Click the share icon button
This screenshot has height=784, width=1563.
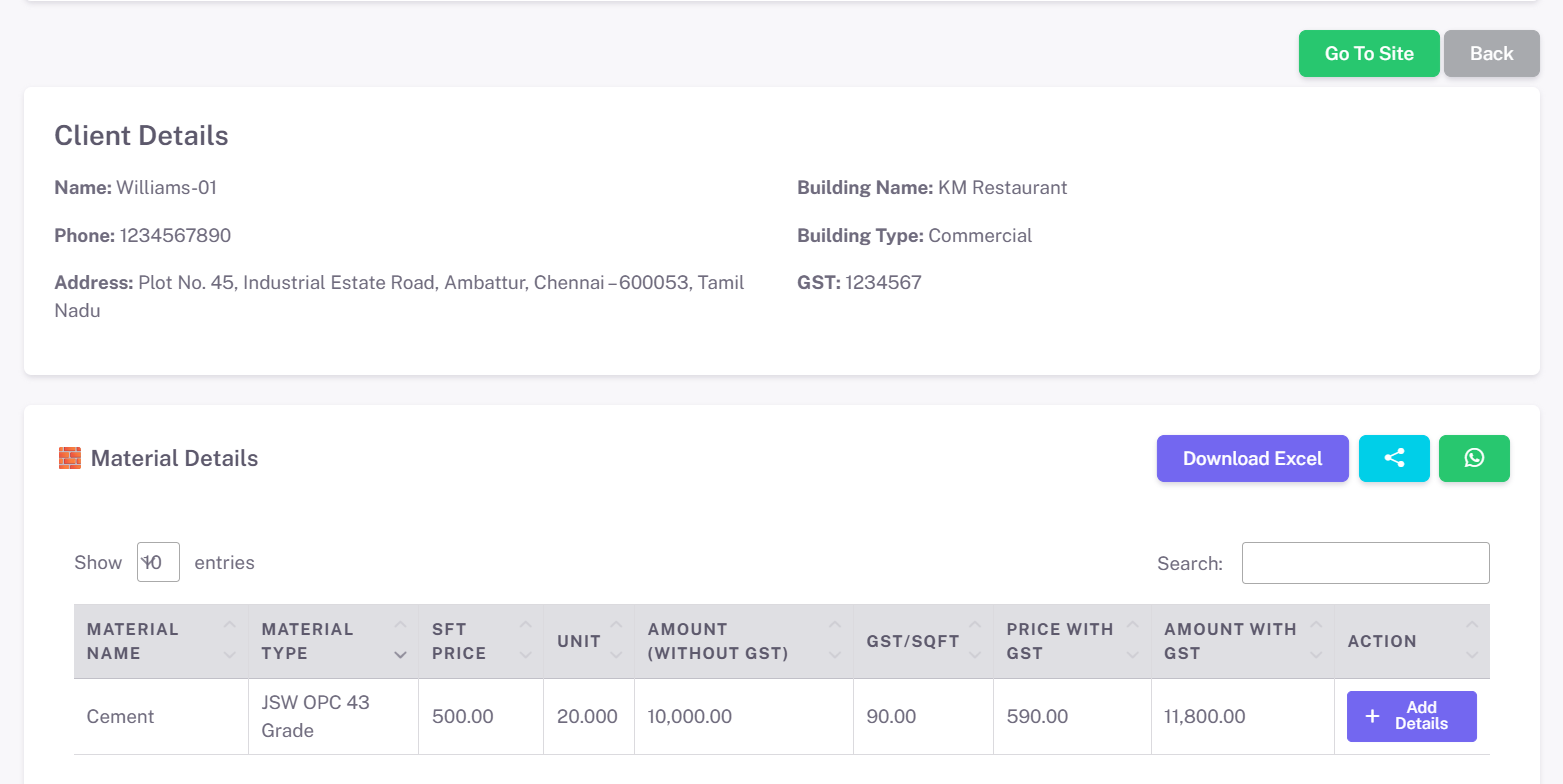click(1394, 459)
